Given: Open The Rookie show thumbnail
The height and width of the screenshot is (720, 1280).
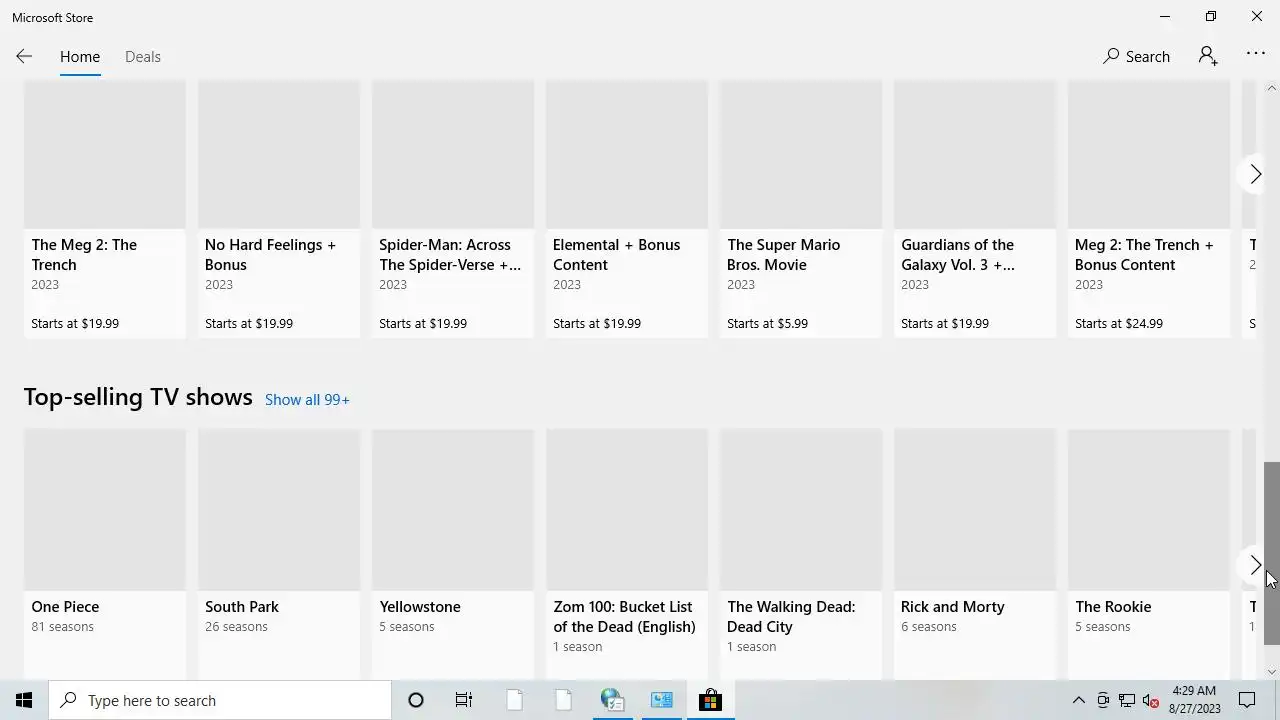Looking at the screenshot, I should [1149, 510].
